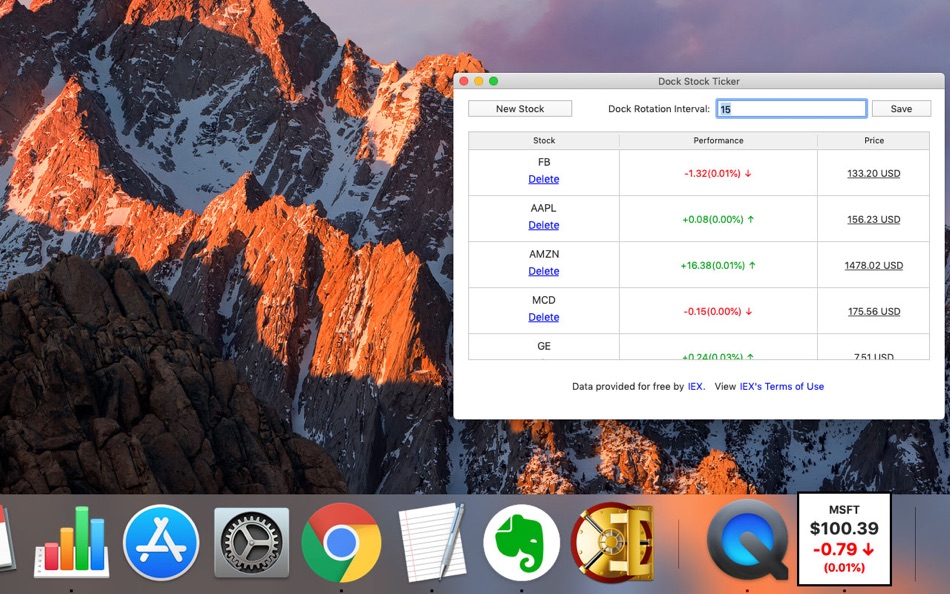Open TextEdit notepad icon in Dock
This screenshot has width=950, height=594.
431,541
